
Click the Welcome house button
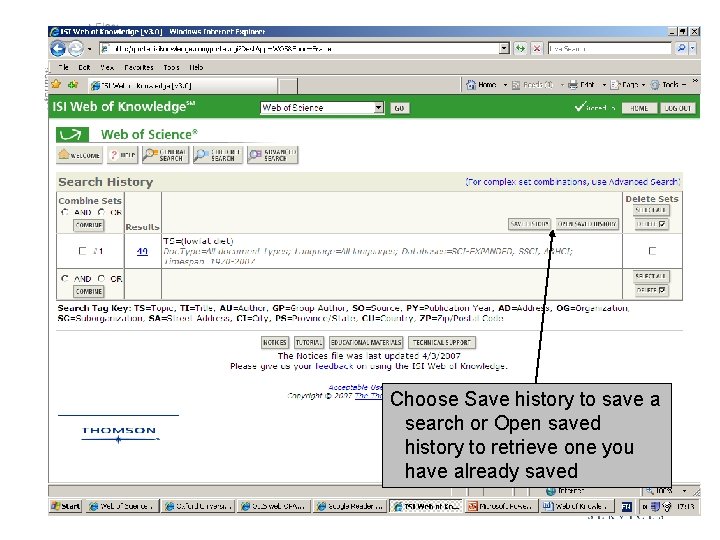tap(79, 155)
